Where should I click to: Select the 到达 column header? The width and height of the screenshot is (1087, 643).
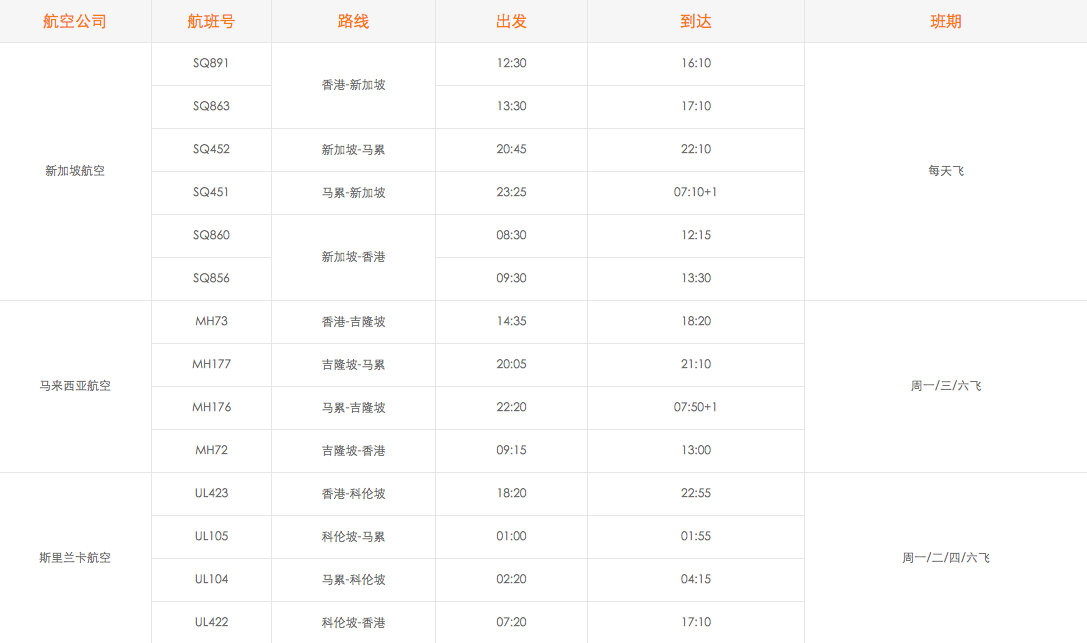coord(696,21)
